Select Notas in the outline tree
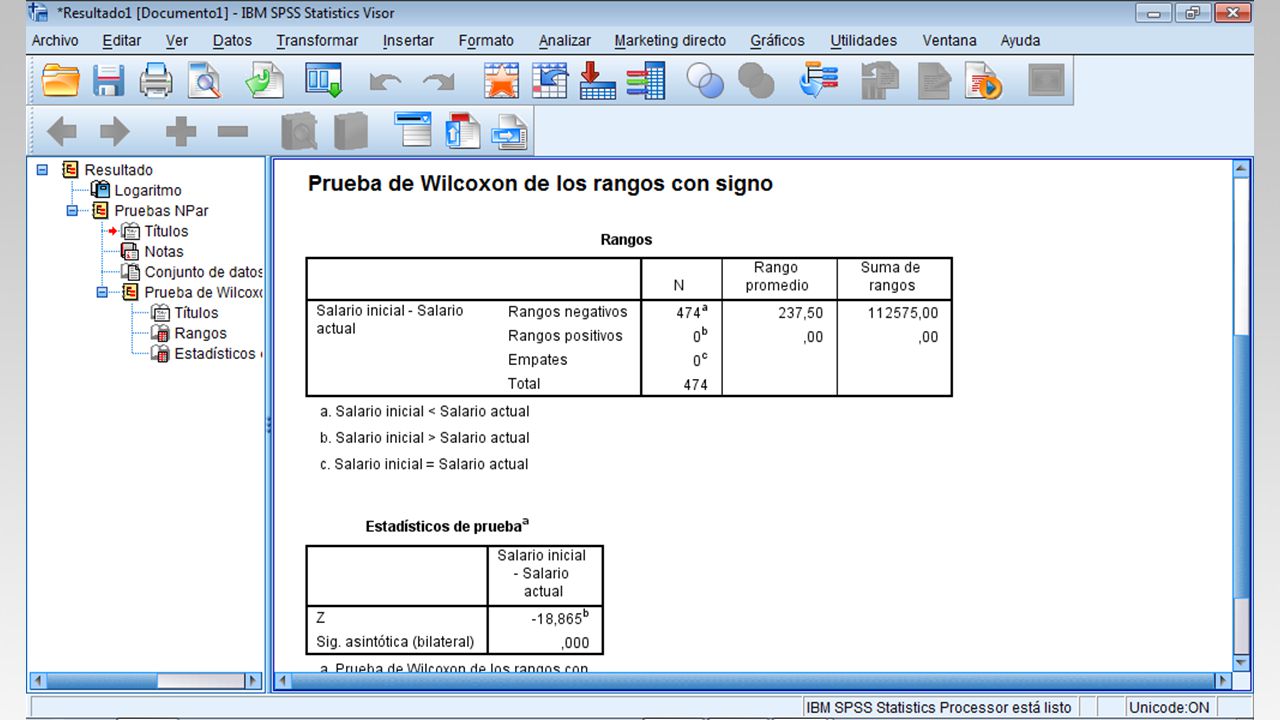The height and width of the screenshot is (720, 1280). tap(164, 252)
